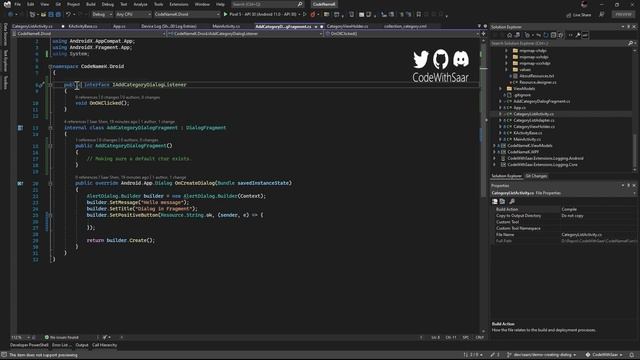Click the Search Solution Explorer field
This screenshot has height=360, width=640.
pyautogui.click(x=562, y=43)
